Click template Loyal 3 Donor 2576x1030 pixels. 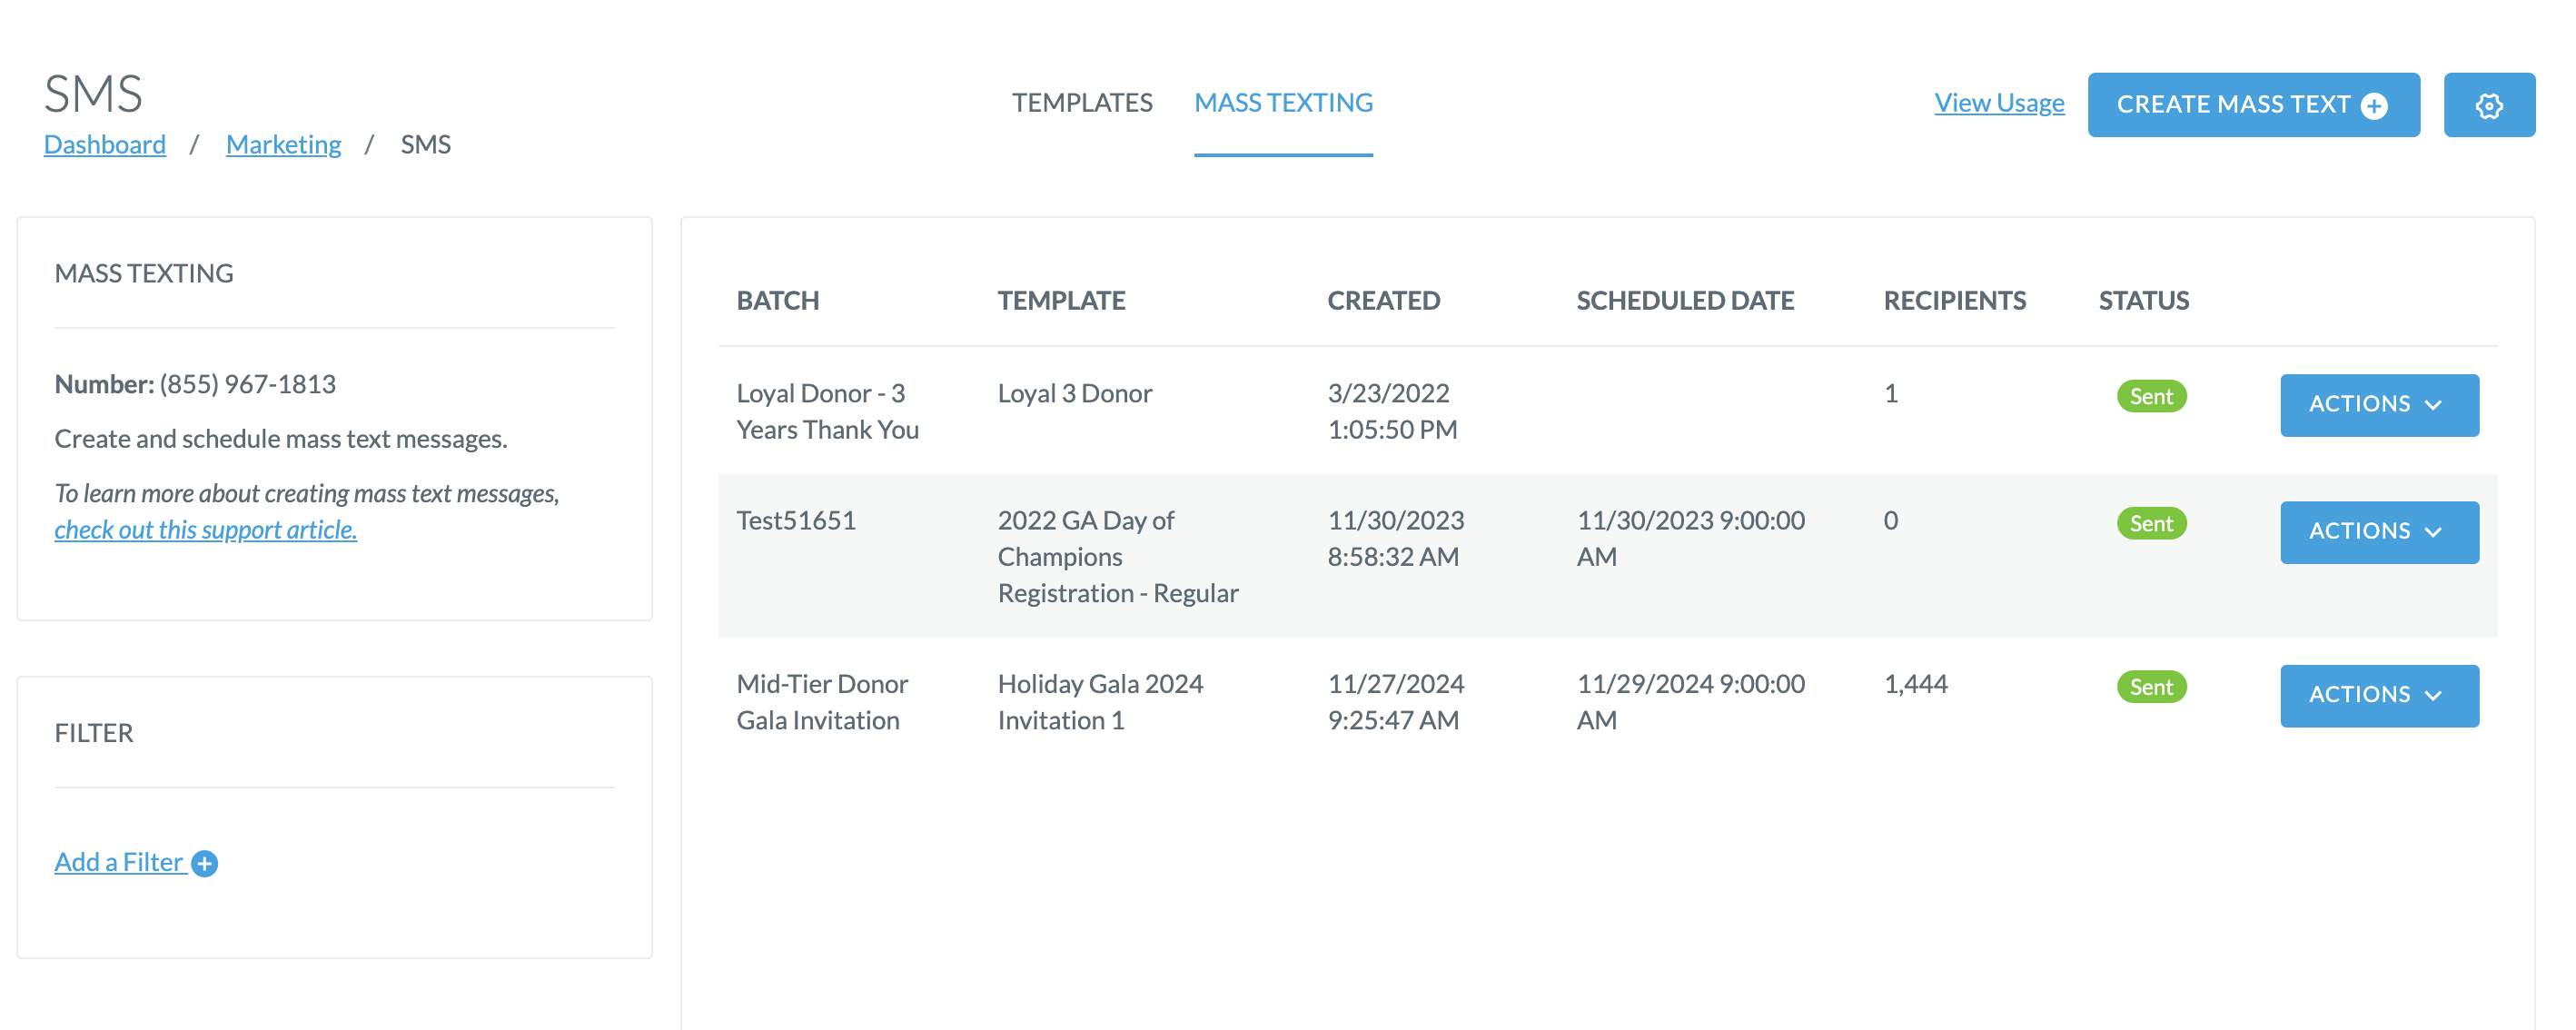coord(1074,394)
